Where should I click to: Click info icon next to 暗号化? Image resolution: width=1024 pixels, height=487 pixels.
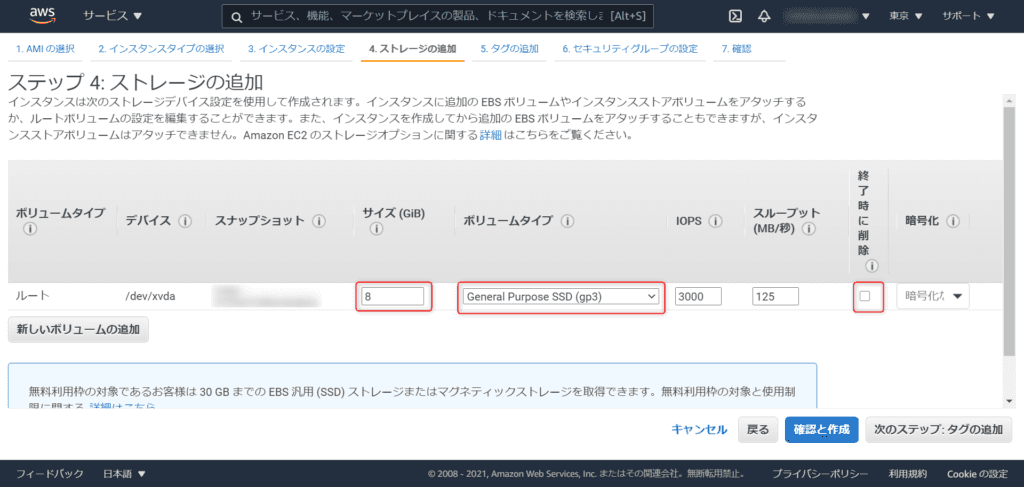[952, 221]
